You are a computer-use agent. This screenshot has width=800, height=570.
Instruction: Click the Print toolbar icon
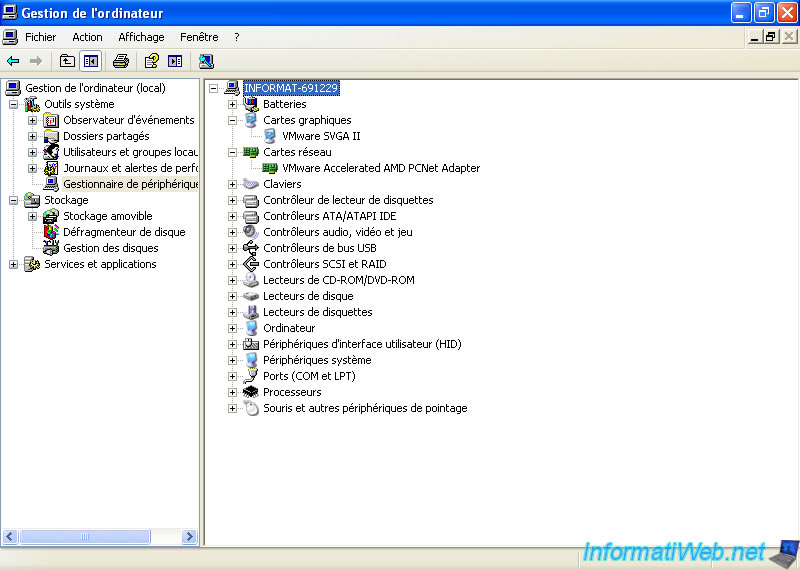click(x=121, y=61)
